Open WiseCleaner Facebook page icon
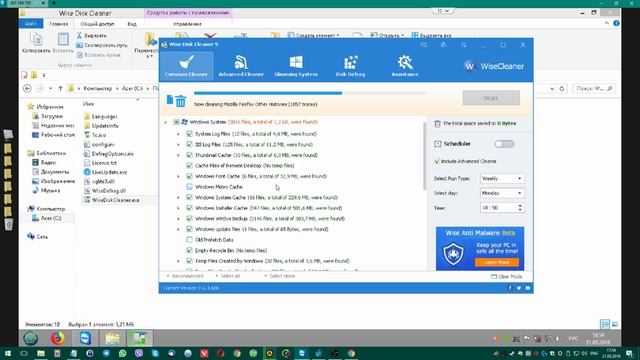640x360 pixels. [510, 288]
